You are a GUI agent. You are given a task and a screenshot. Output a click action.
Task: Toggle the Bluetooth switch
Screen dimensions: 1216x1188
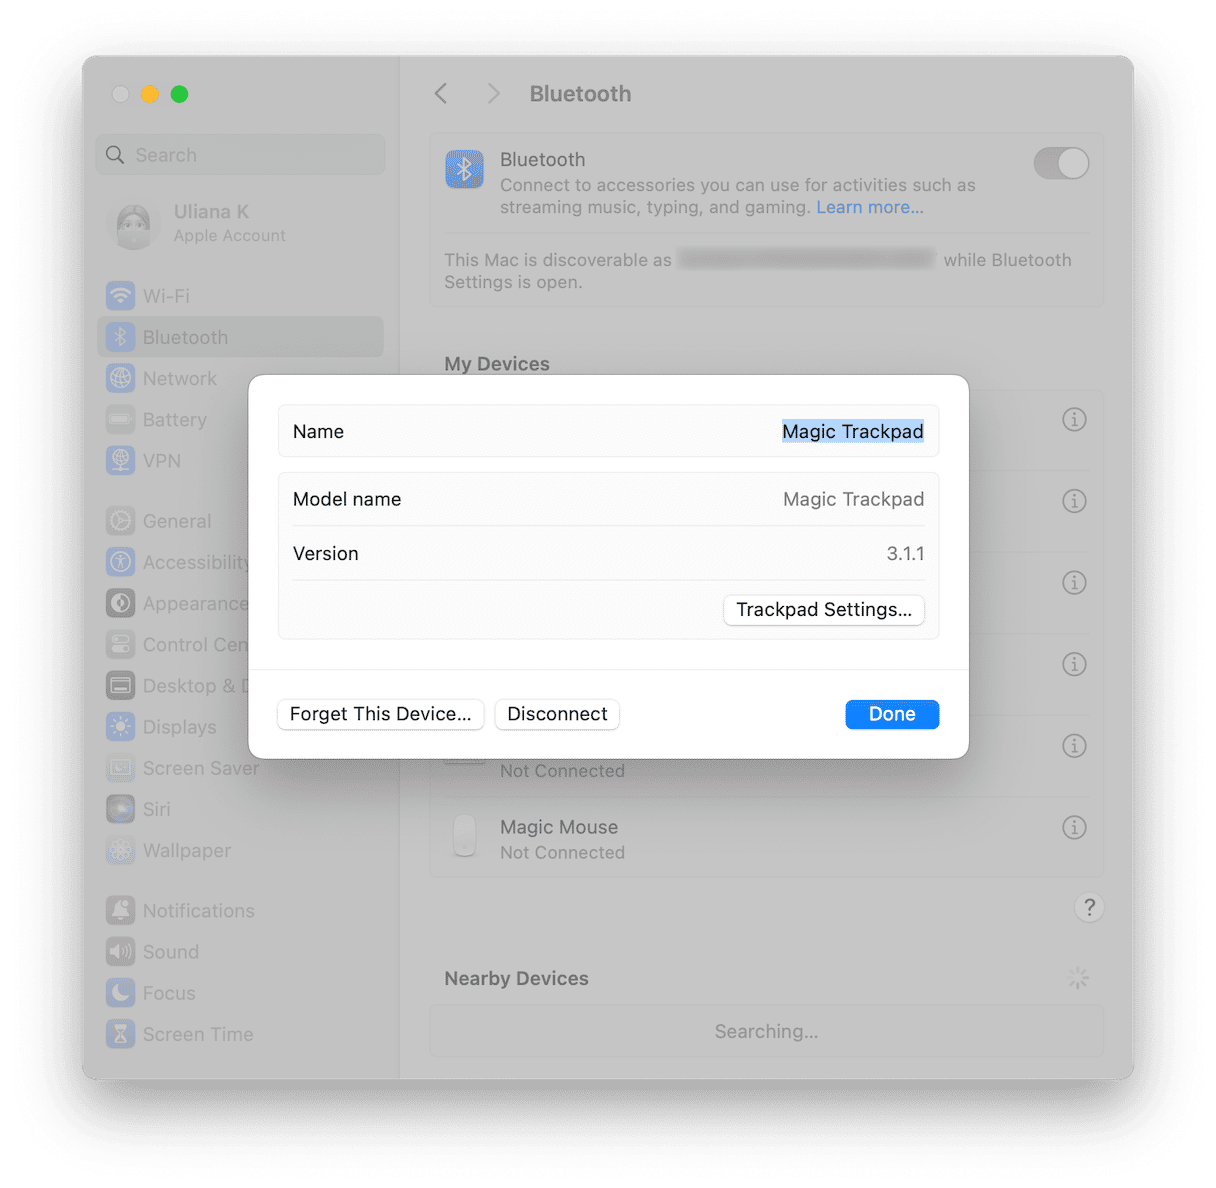(x=1061, y=163)
